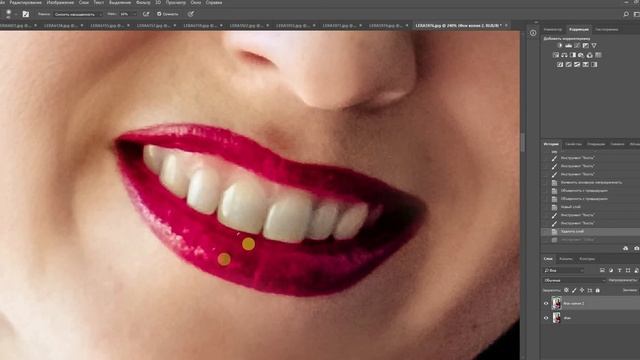Create new snapshot in History panel
640x360 pixels.
pos(636,248)
